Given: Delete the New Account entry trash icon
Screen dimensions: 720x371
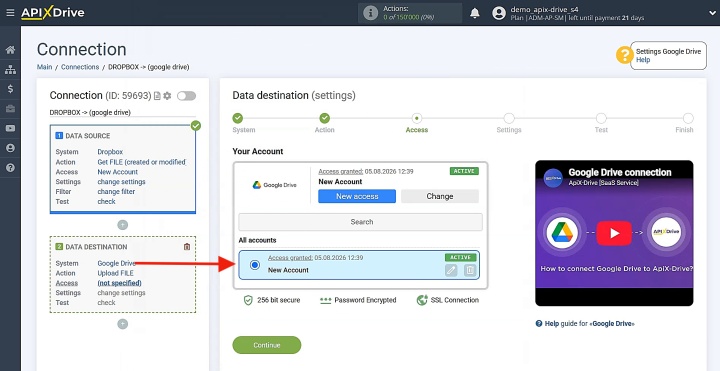Looking at the screenshot, I should pyautogui.click(x=470, y=270).
